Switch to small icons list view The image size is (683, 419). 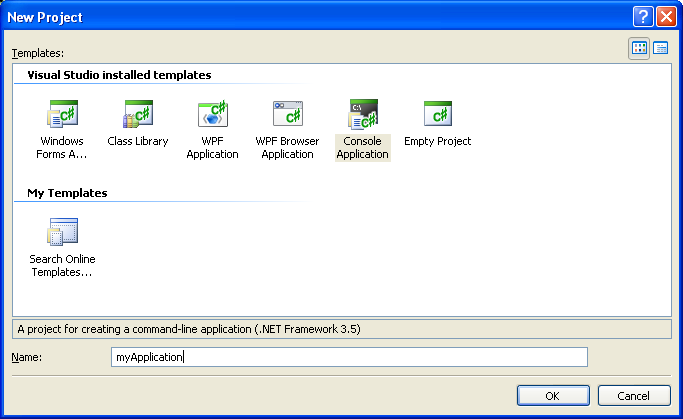click(x=660, y=48)
